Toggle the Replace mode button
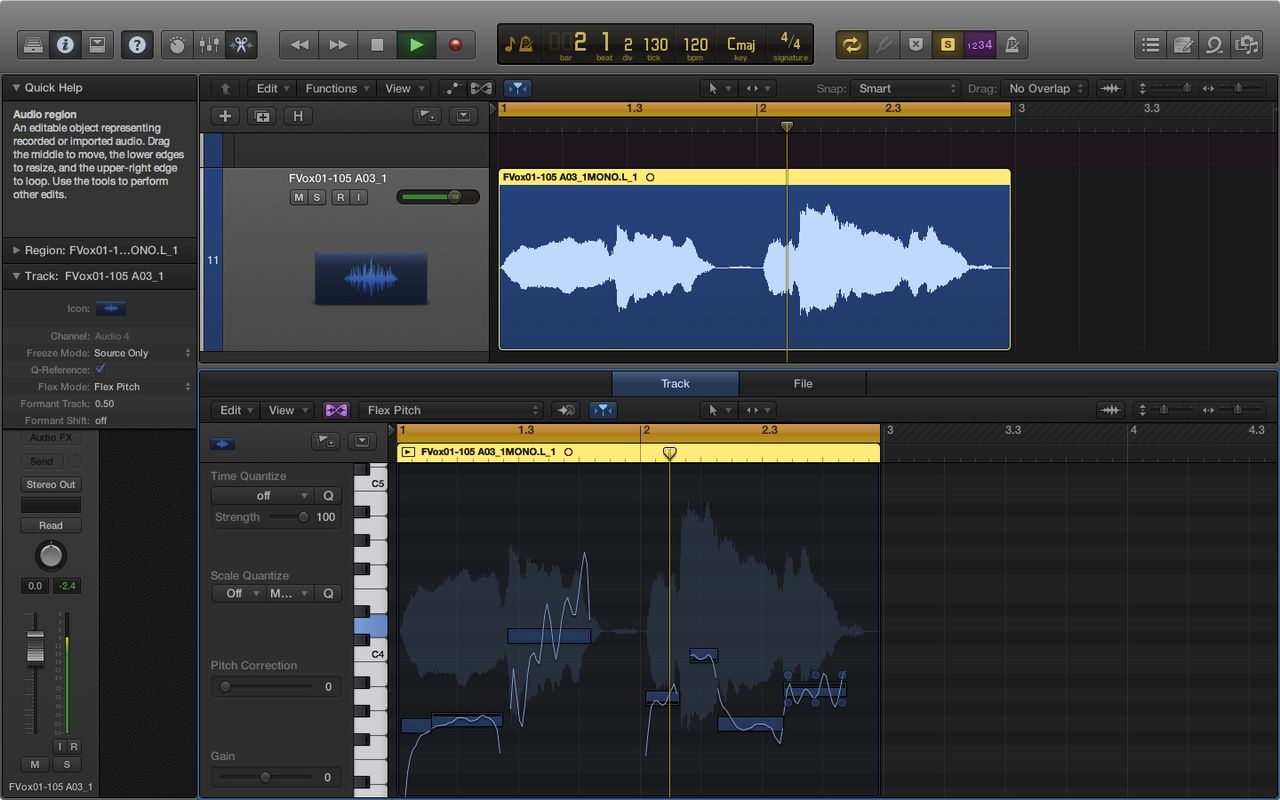 915,44
